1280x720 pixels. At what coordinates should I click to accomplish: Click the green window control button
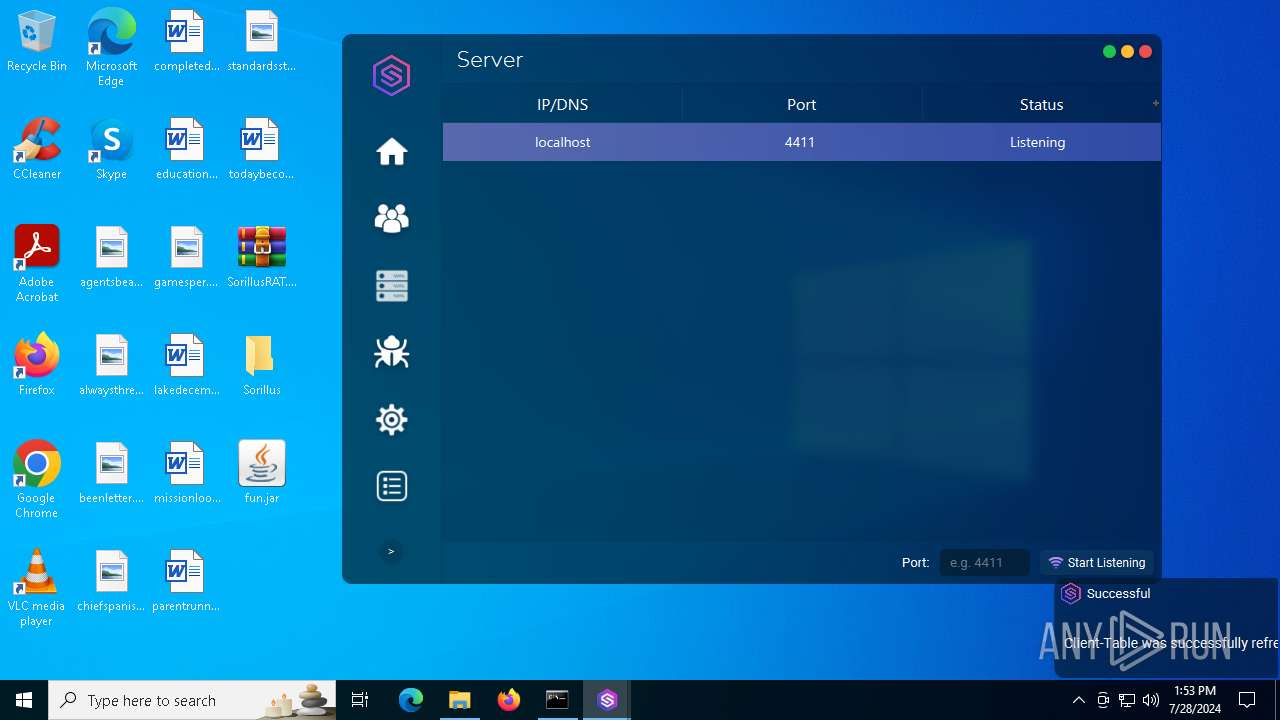pyautogui.click(x=1109, y=52)
